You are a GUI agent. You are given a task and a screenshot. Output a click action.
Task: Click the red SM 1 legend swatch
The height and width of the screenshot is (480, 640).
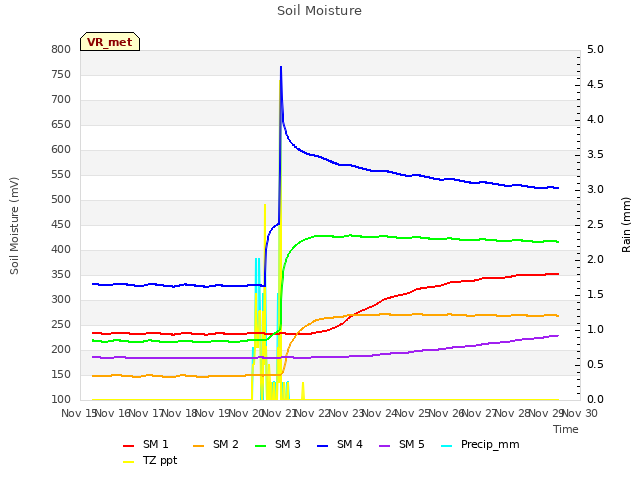(x=129, y=446)
